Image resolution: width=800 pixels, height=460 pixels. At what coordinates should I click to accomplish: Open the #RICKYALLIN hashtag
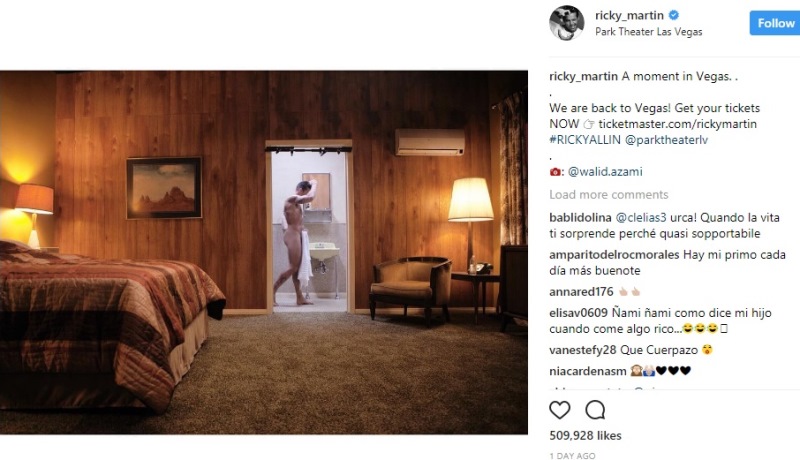pos(585,140)
